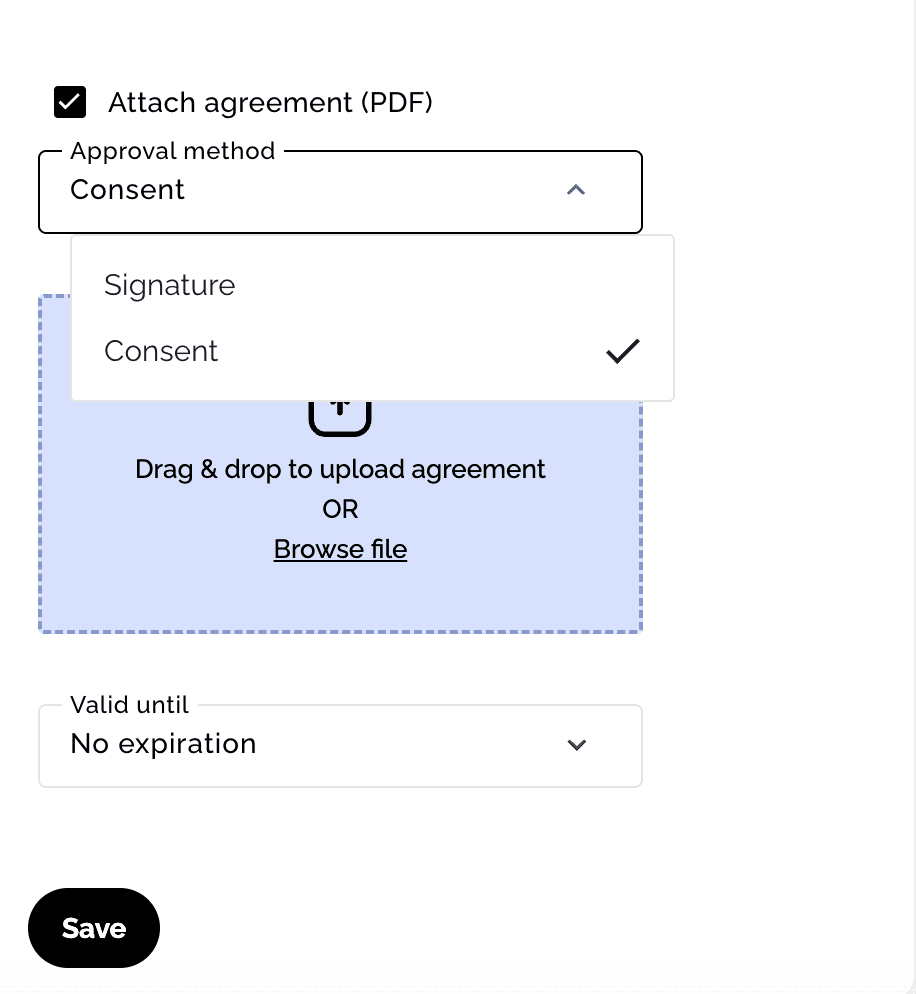Expand the Valid until dropdown
The width and height of the screenshot is (916, 994).
point(340,746)
